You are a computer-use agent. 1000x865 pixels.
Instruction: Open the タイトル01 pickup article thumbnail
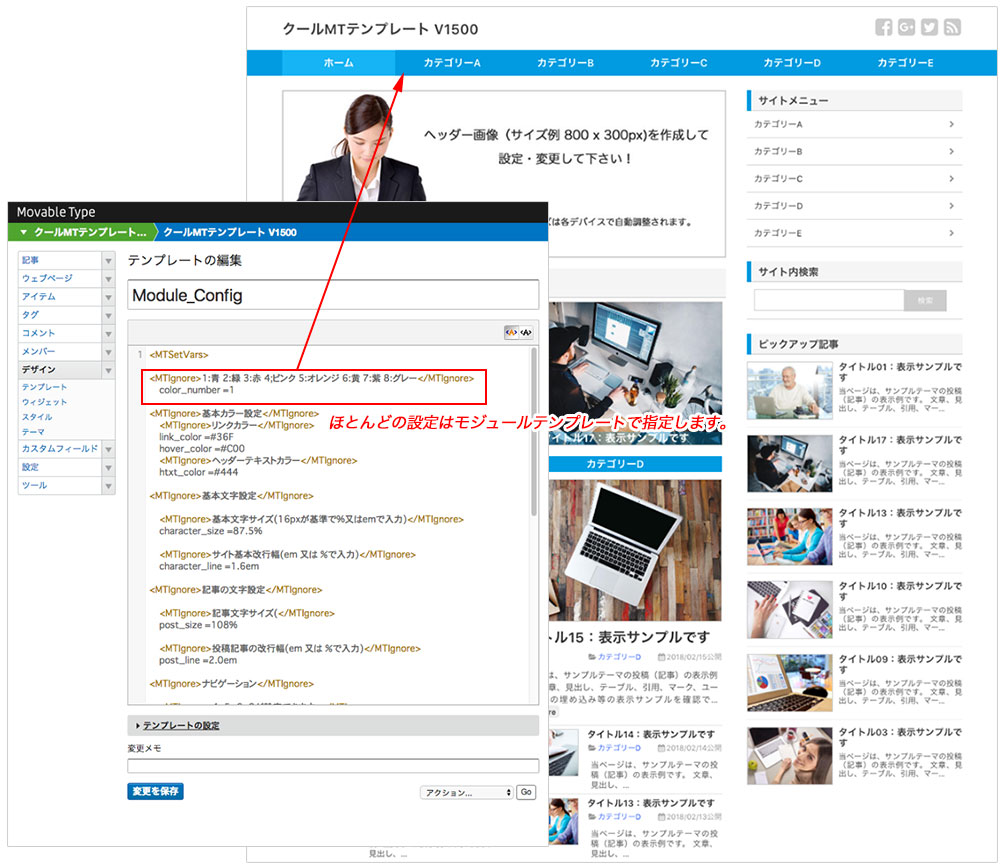790,391
